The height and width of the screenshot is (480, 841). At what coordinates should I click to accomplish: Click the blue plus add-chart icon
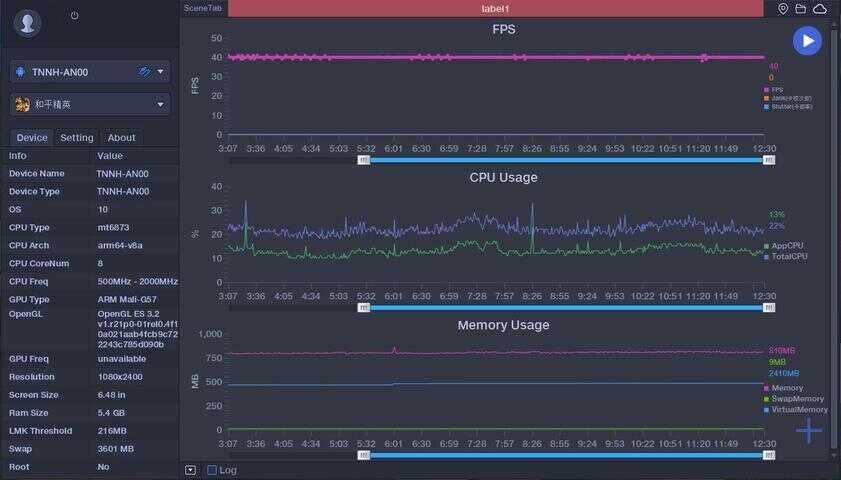(808, 431)
